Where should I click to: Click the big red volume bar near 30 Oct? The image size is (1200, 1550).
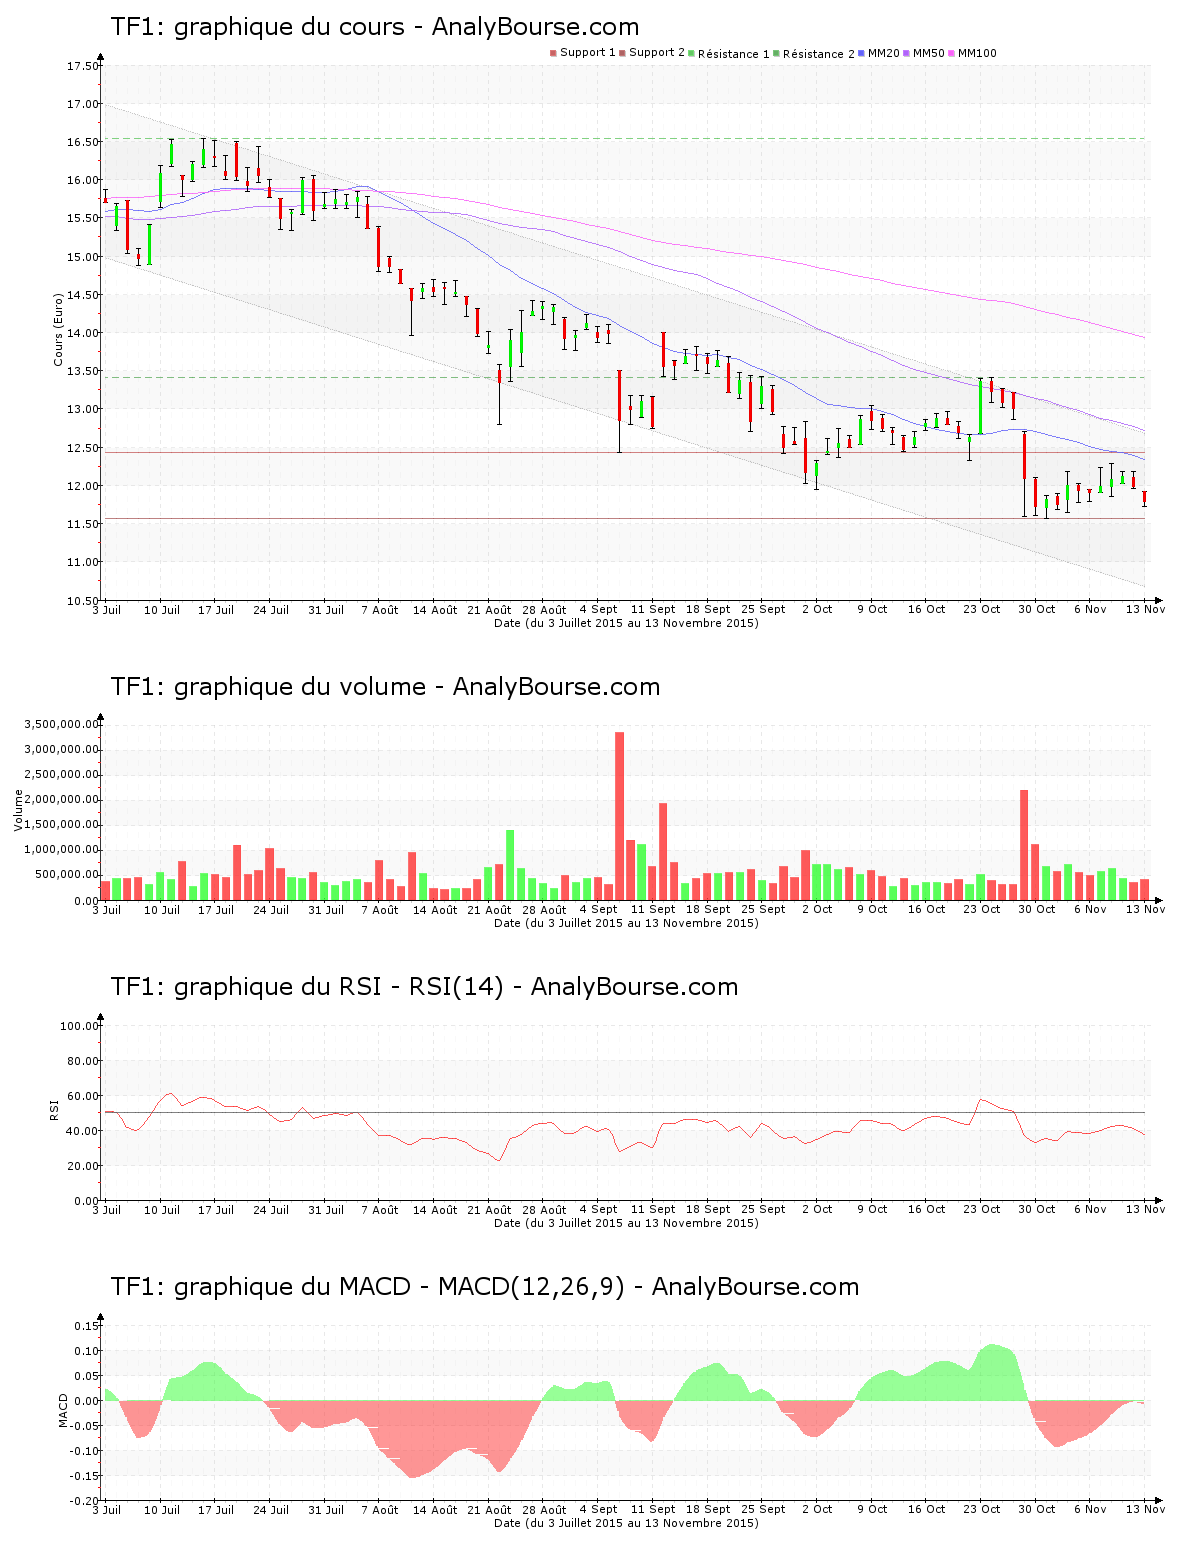[x=1024, y=845]
